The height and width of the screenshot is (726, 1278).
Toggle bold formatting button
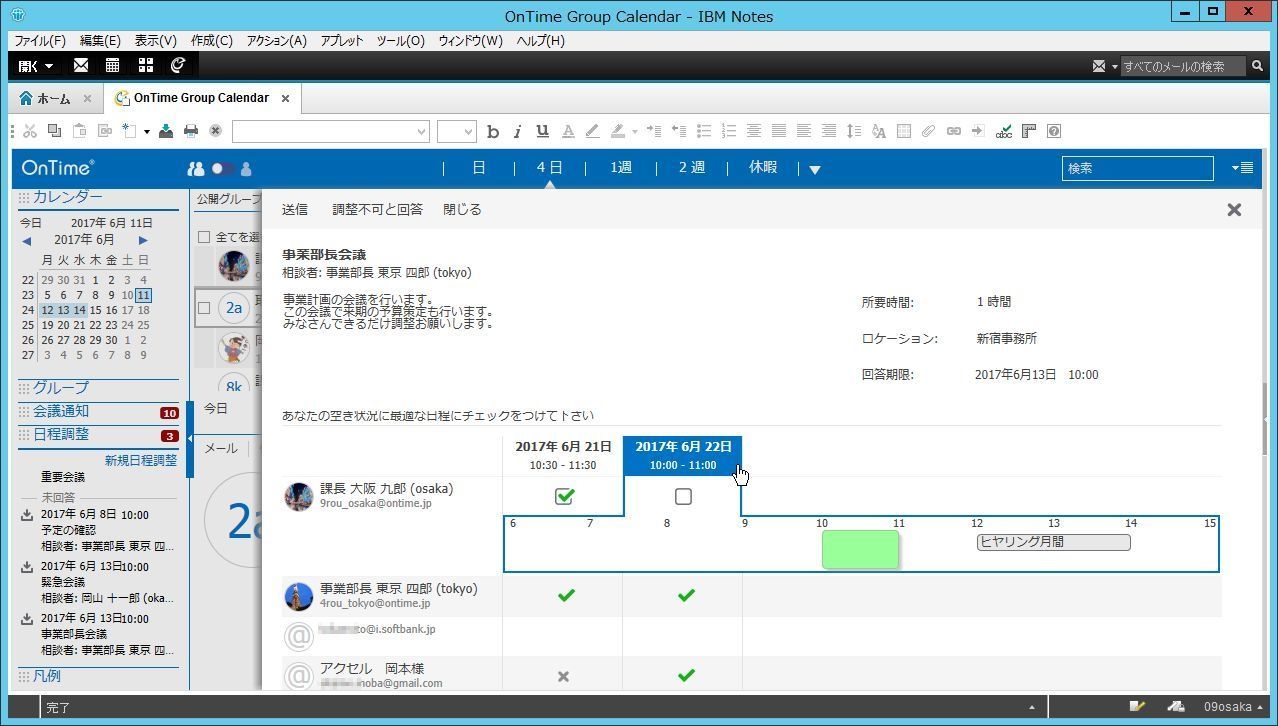[492, 131]
